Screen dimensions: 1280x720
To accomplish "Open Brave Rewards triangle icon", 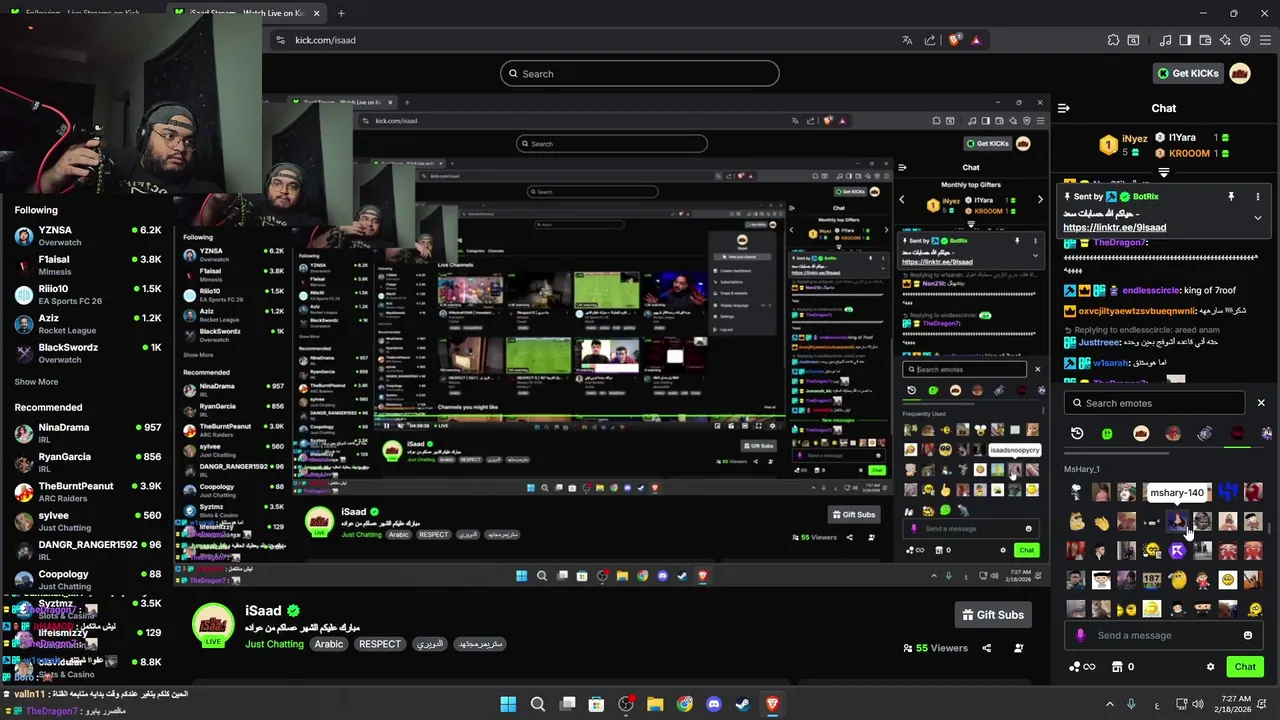I will [976, 40].
